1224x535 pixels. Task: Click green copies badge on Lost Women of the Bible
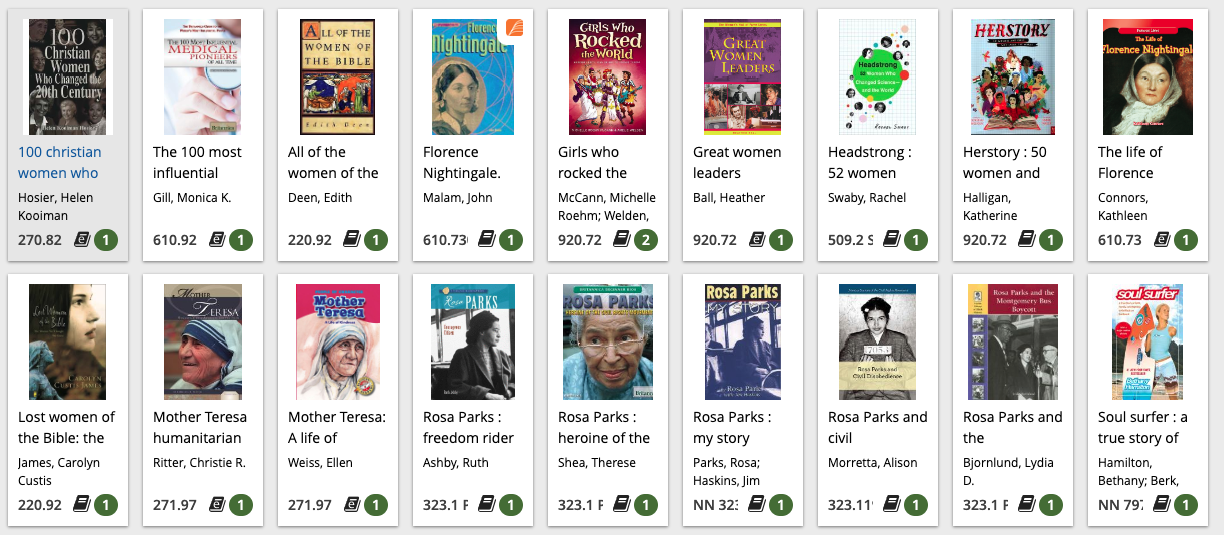point(106,505)
